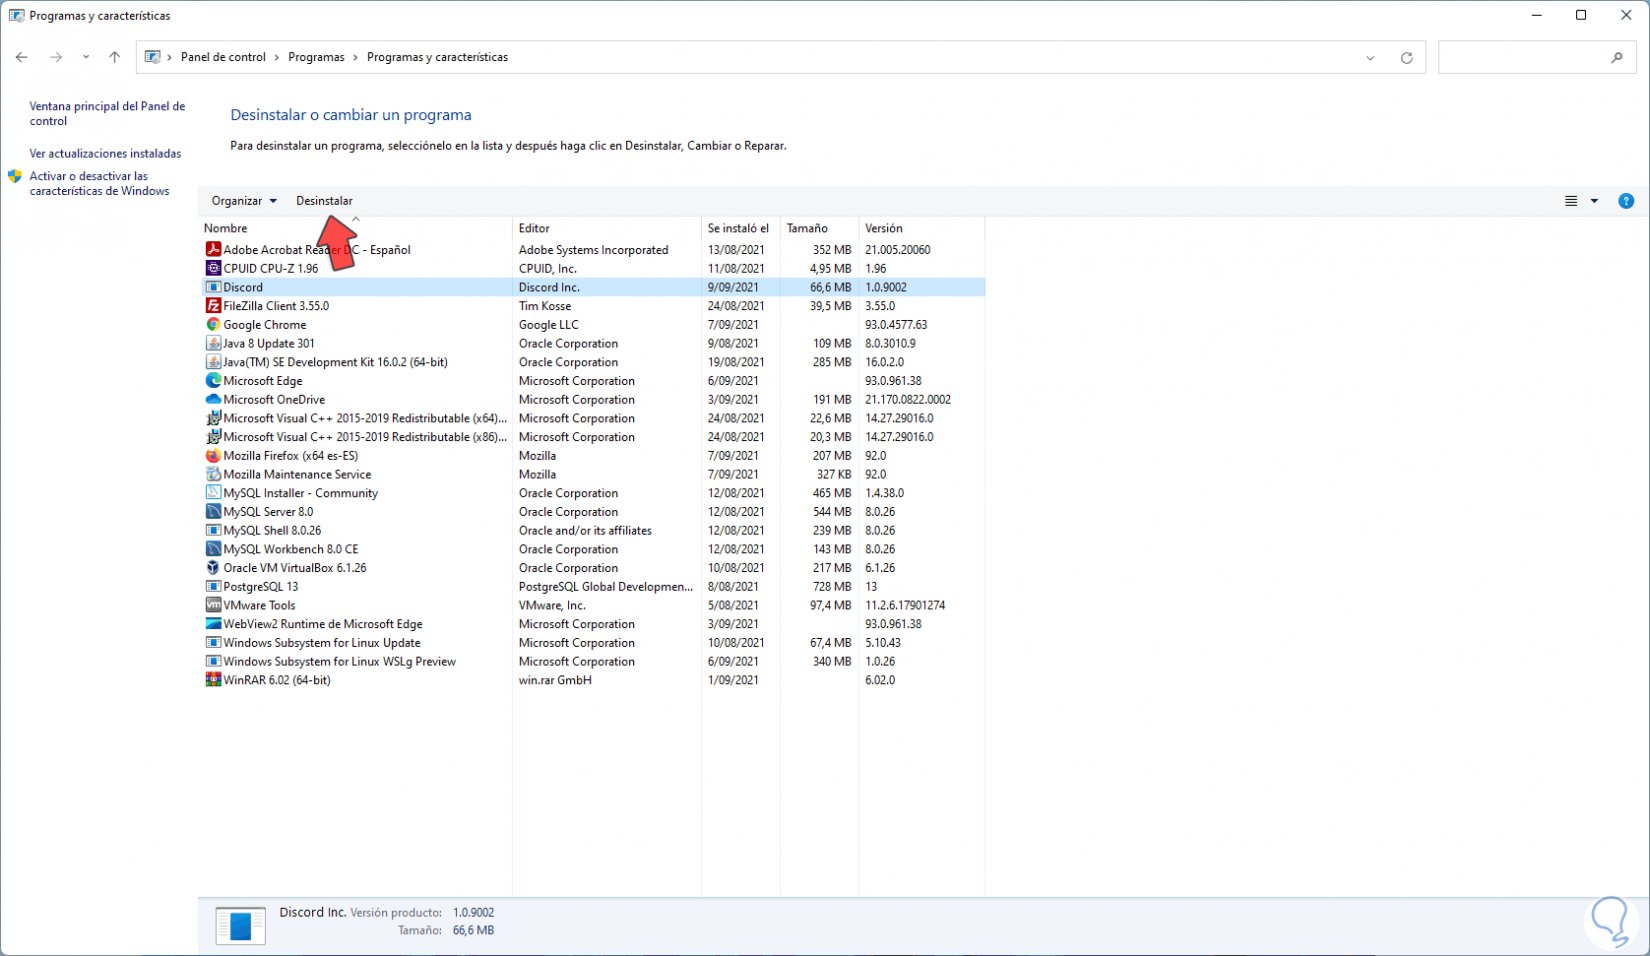This screenshot has width=1650, height=956.
Task: Expand the Programas breadcrumb arrow
Action: (x=355, y=57)
